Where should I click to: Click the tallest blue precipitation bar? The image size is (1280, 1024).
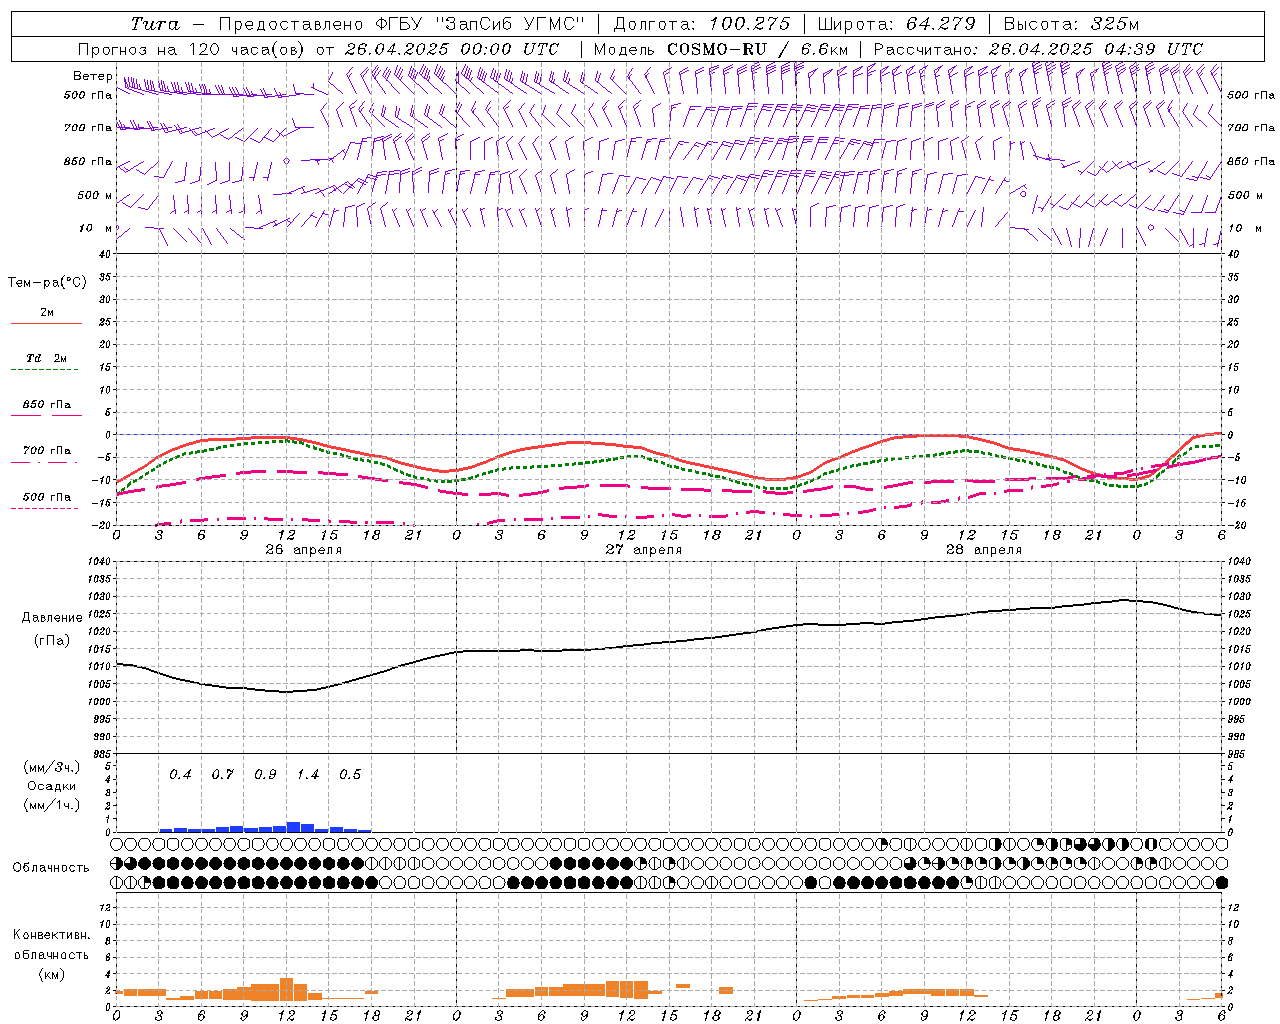pyautogui.click(x=293, y=827)
